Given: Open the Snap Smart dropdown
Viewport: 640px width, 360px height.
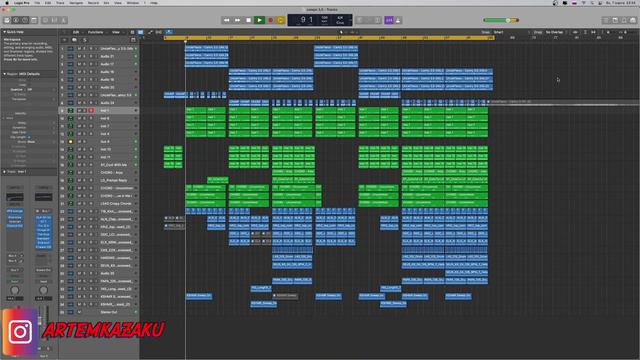Looking at the screenshot, I should [x=498, y=32].
